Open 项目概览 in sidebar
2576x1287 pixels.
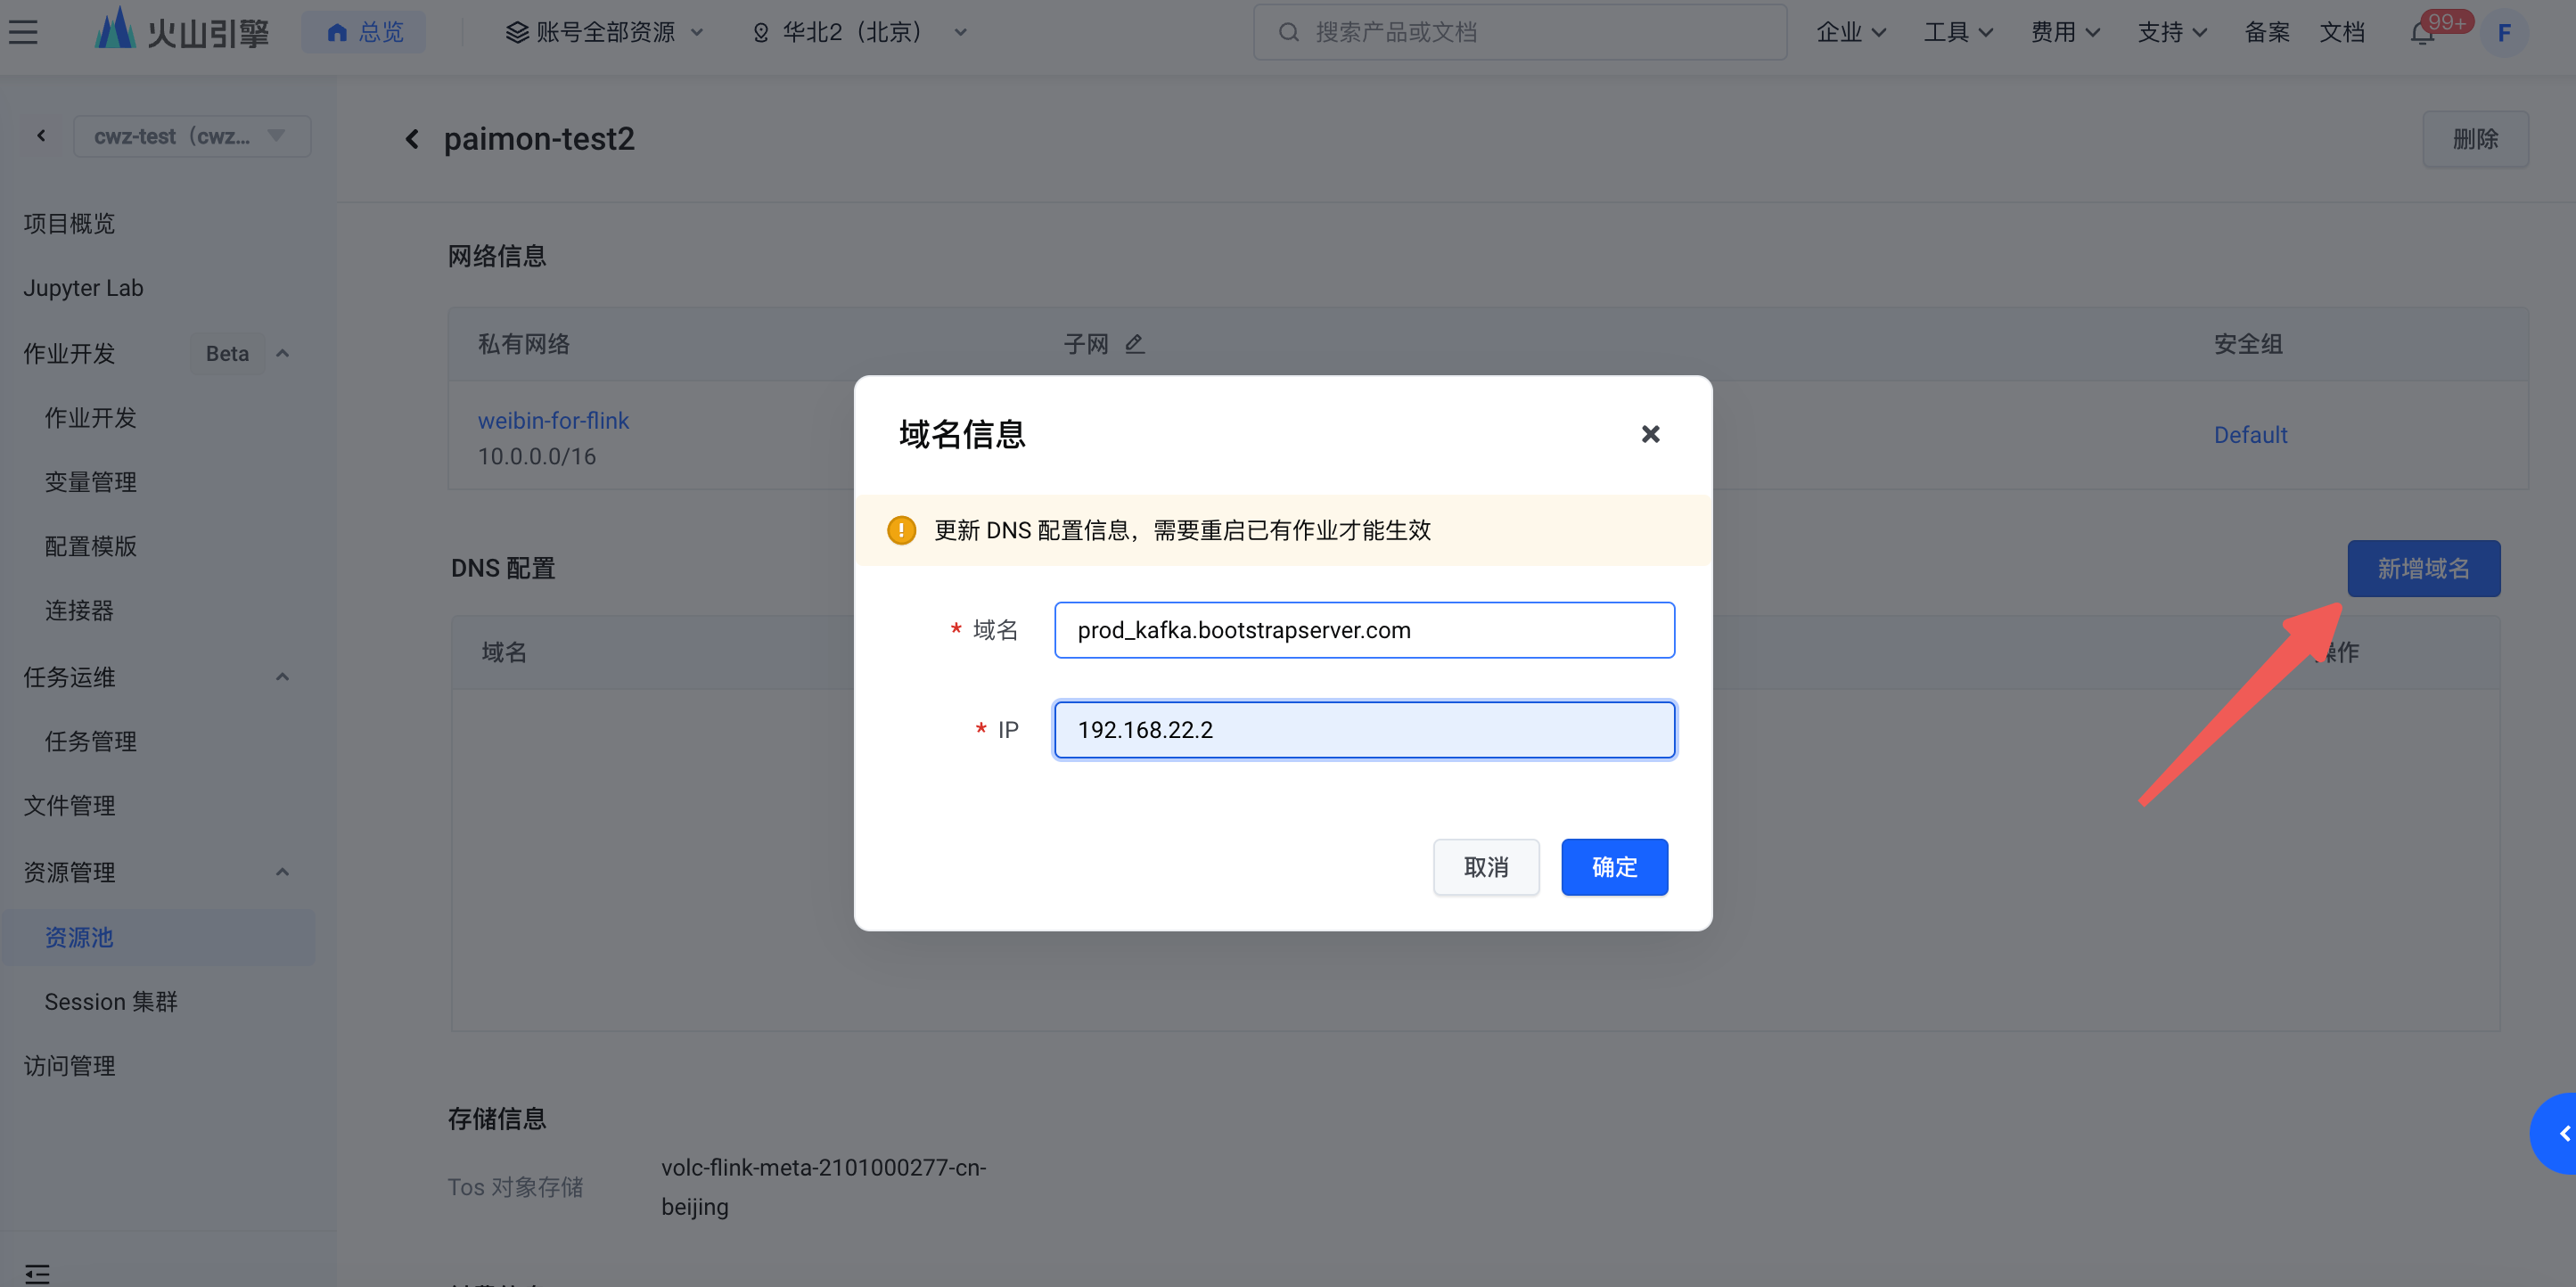(70, 223)
